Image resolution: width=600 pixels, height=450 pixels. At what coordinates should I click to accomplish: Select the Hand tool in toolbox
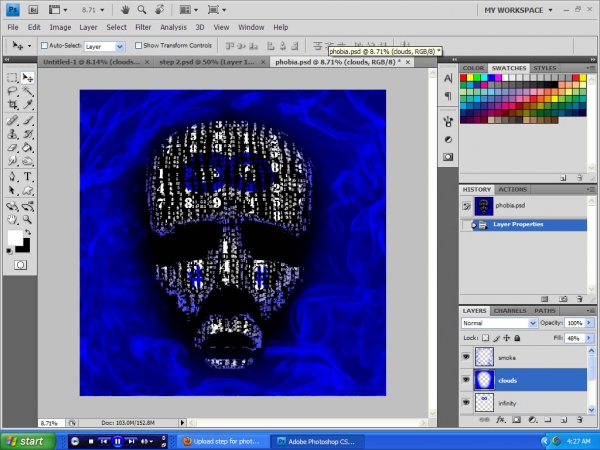(x=12, y=219)
